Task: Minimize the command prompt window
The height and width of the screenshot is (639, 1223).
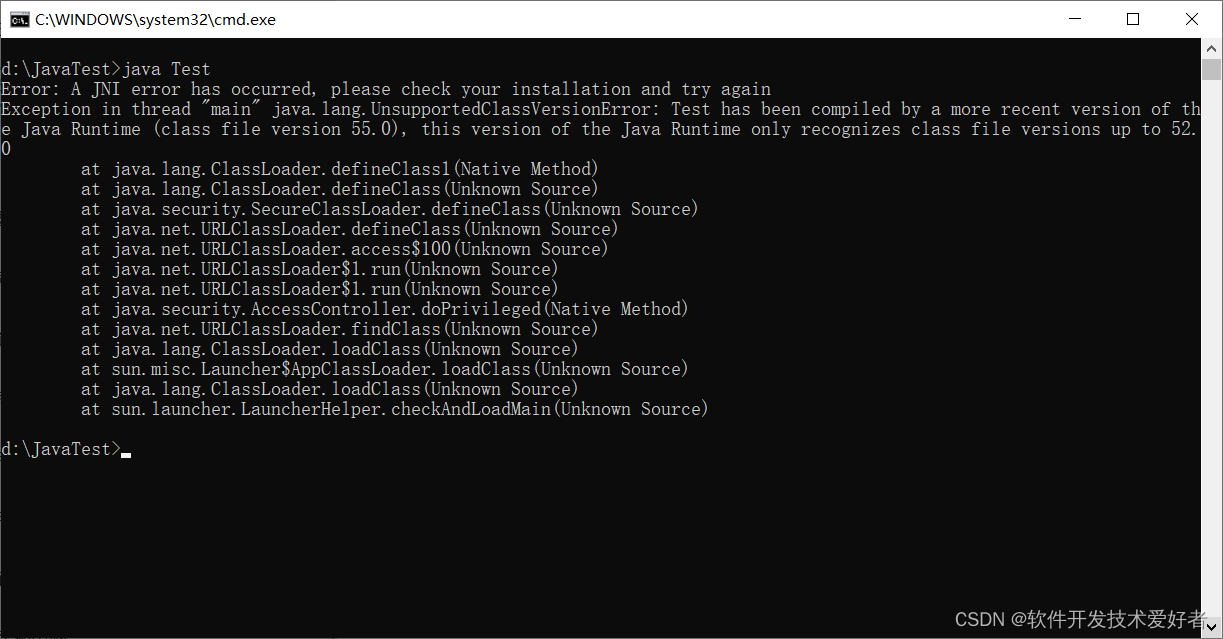Action: (1075, 18)
